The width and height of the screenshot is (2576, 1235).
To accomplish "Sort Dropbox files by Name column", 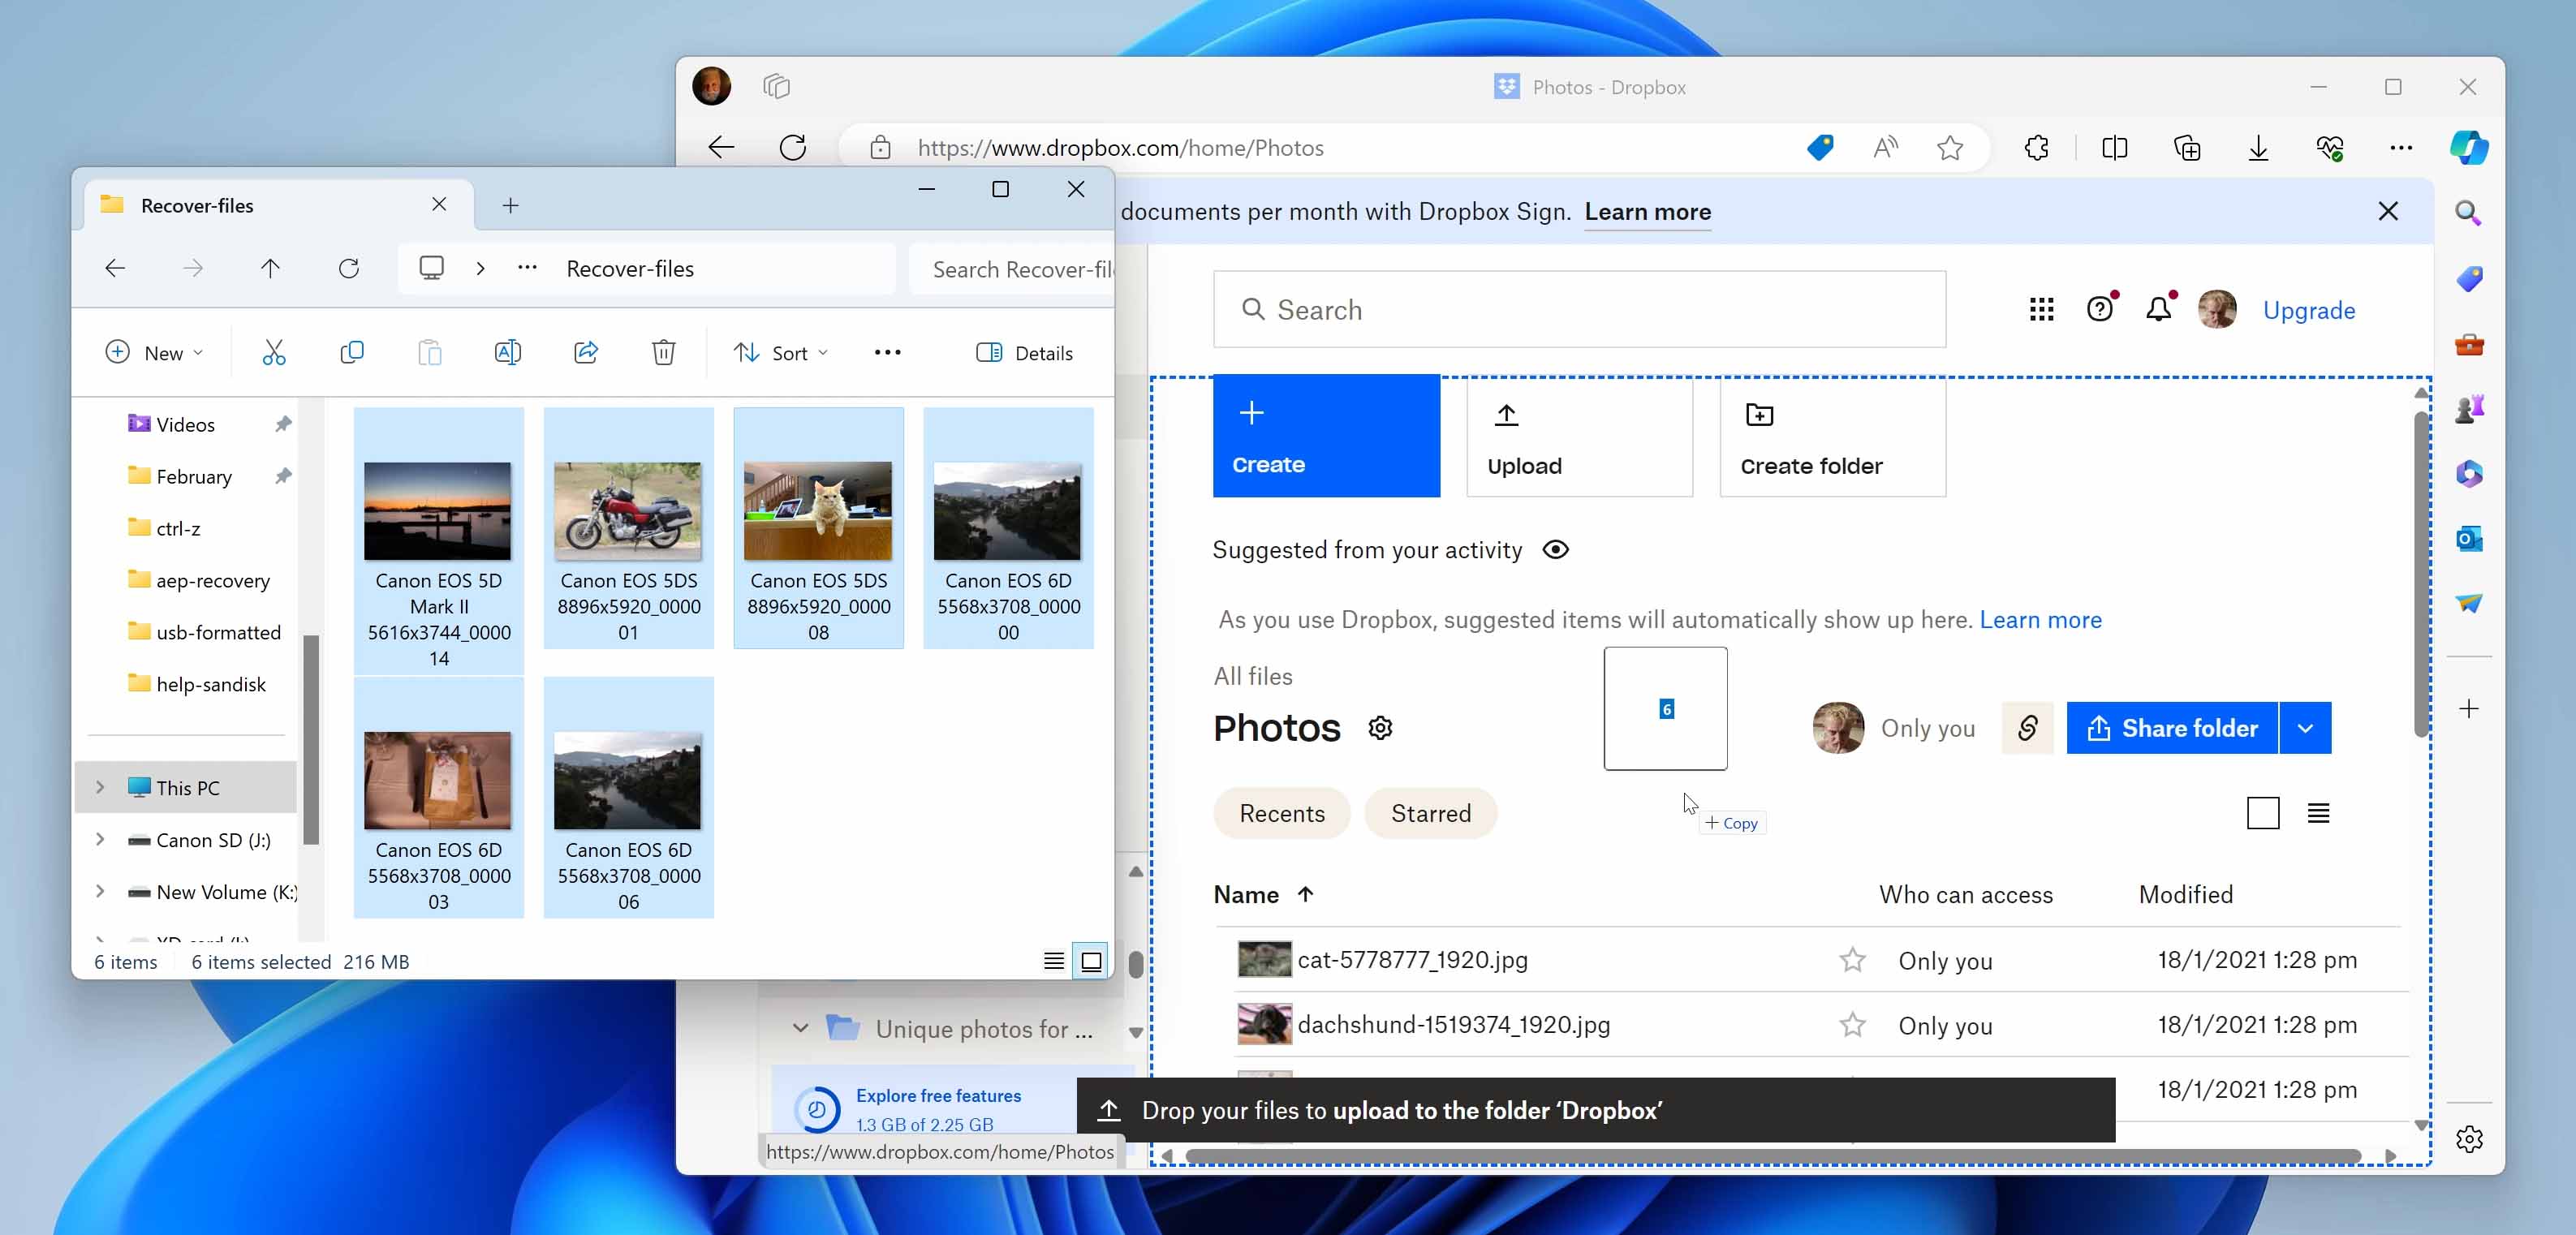I will tap(1263, 895).
